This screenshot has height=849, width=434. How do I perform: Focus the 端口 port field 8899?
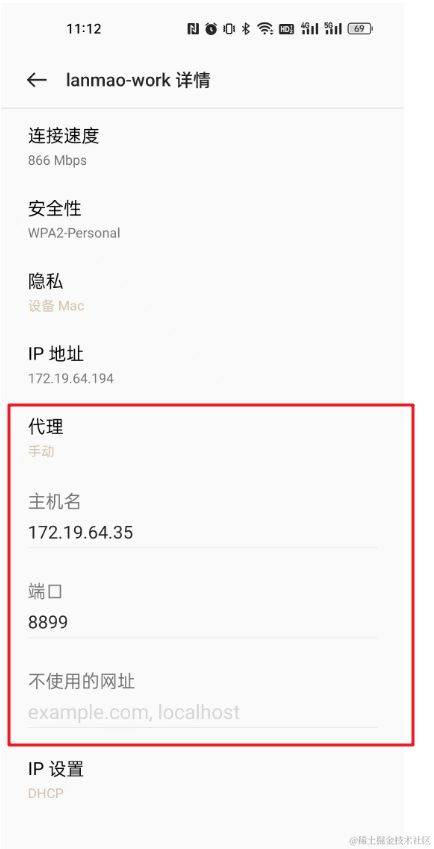pos(202,623)
